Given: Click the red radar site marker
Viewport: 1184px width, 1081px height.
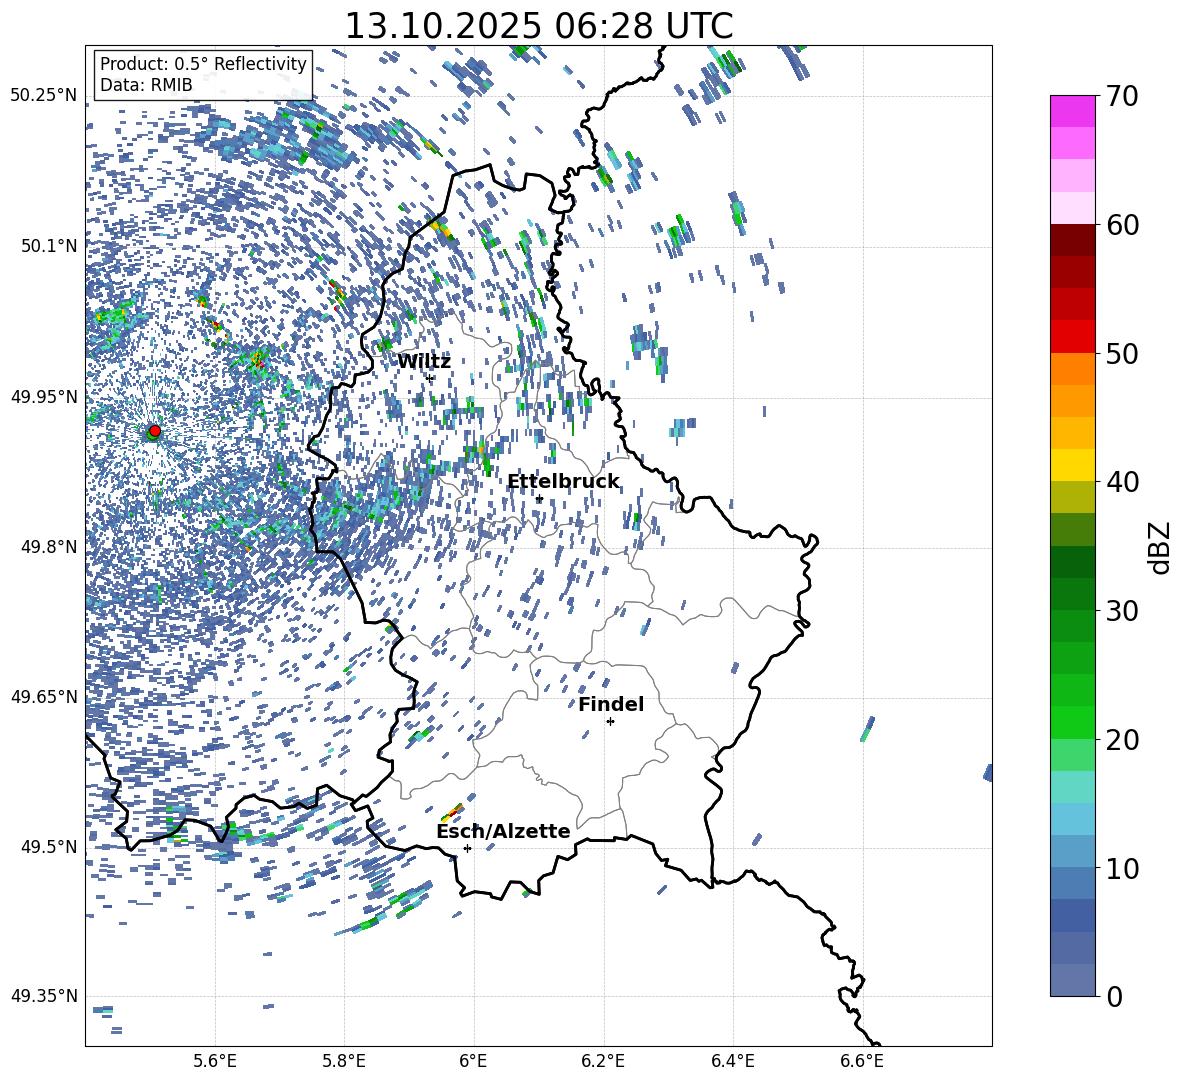Looking at the screenshot, I should pyautogui.click(x=155, y=430).
